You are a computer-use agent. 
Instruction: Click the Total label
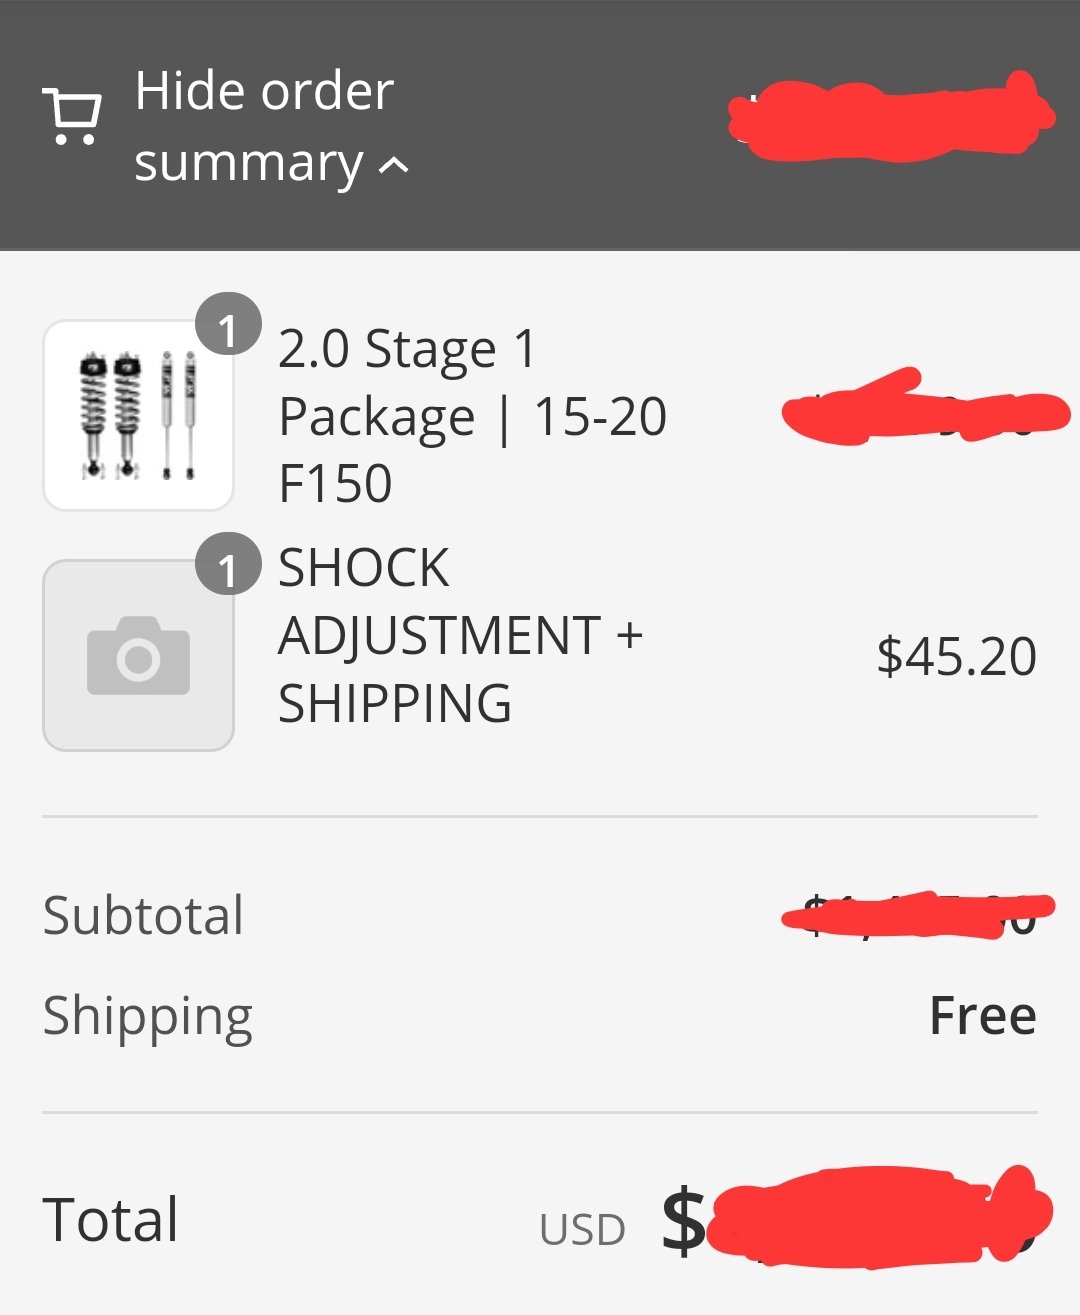[111, 1219]
